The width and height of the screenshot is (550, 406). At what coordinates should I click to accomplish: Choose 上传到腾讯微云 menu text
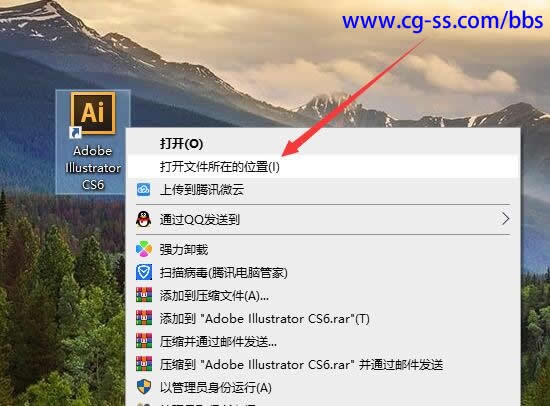coord(202,190)
